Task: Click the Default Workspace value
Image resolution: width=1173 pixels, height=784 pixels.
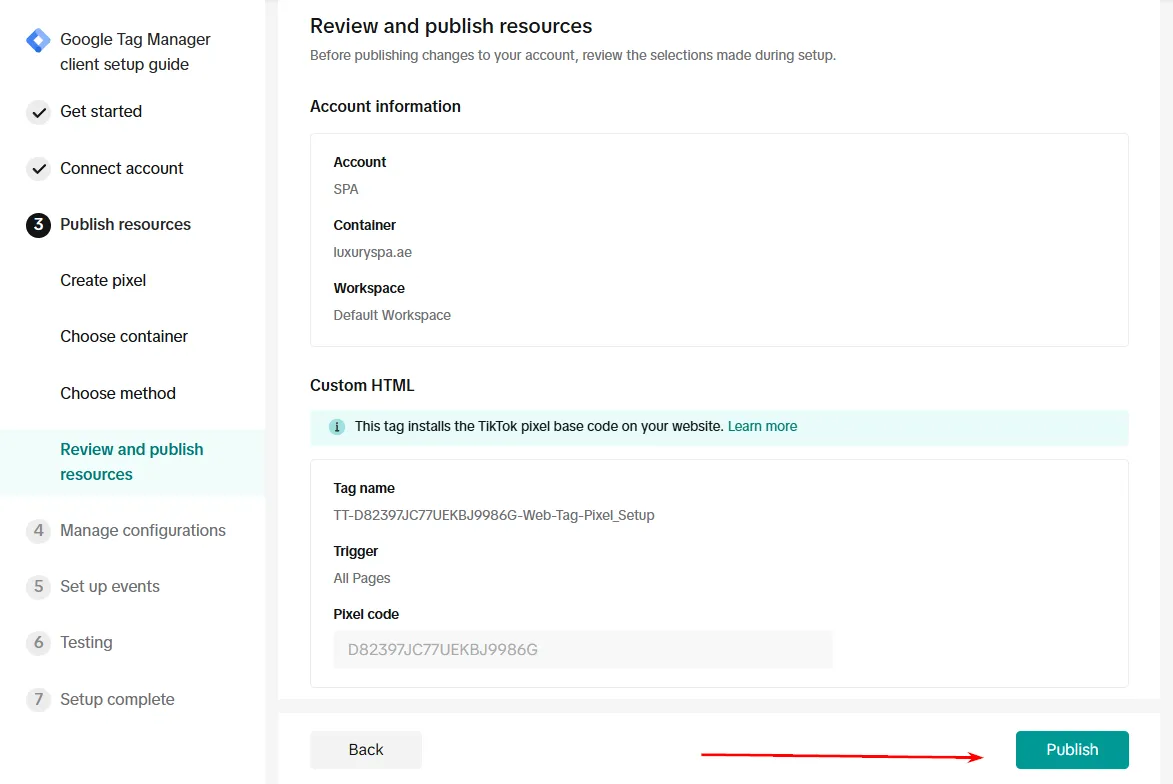Action: pos(392,316)
